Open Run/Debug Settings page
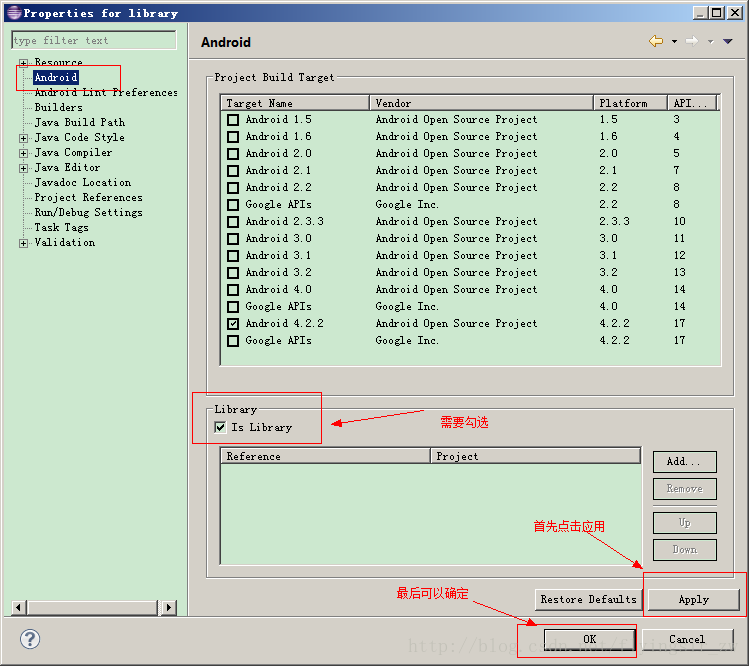749x666 pixels. (88, 213)
